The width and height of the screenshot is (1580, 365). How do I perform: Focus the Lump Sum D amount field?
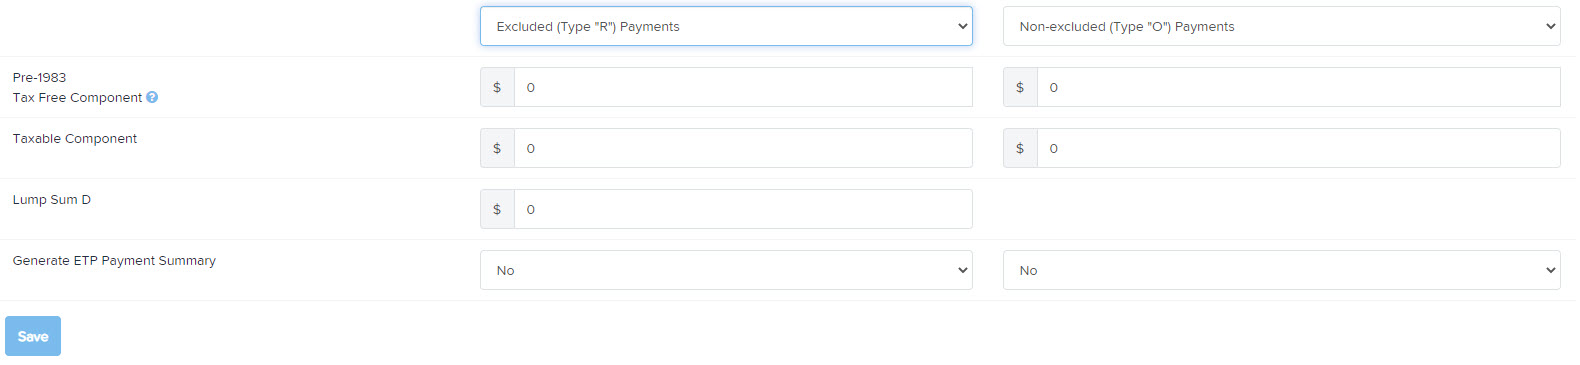coord(743,209)
